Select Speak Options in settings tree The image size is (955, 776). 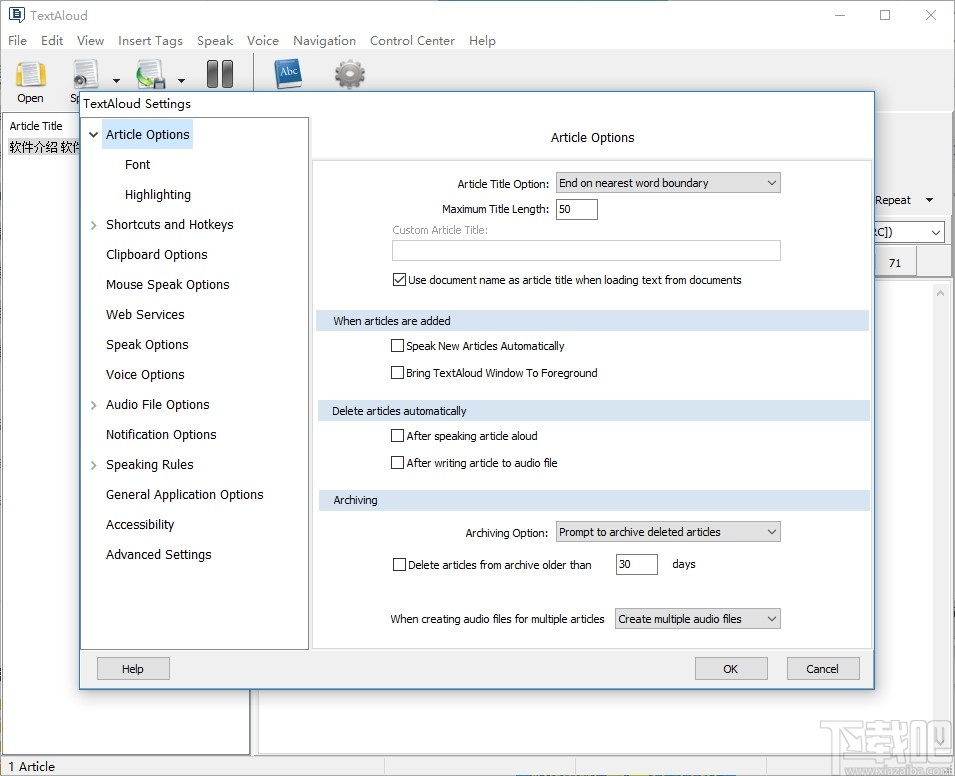click(147, 345)
